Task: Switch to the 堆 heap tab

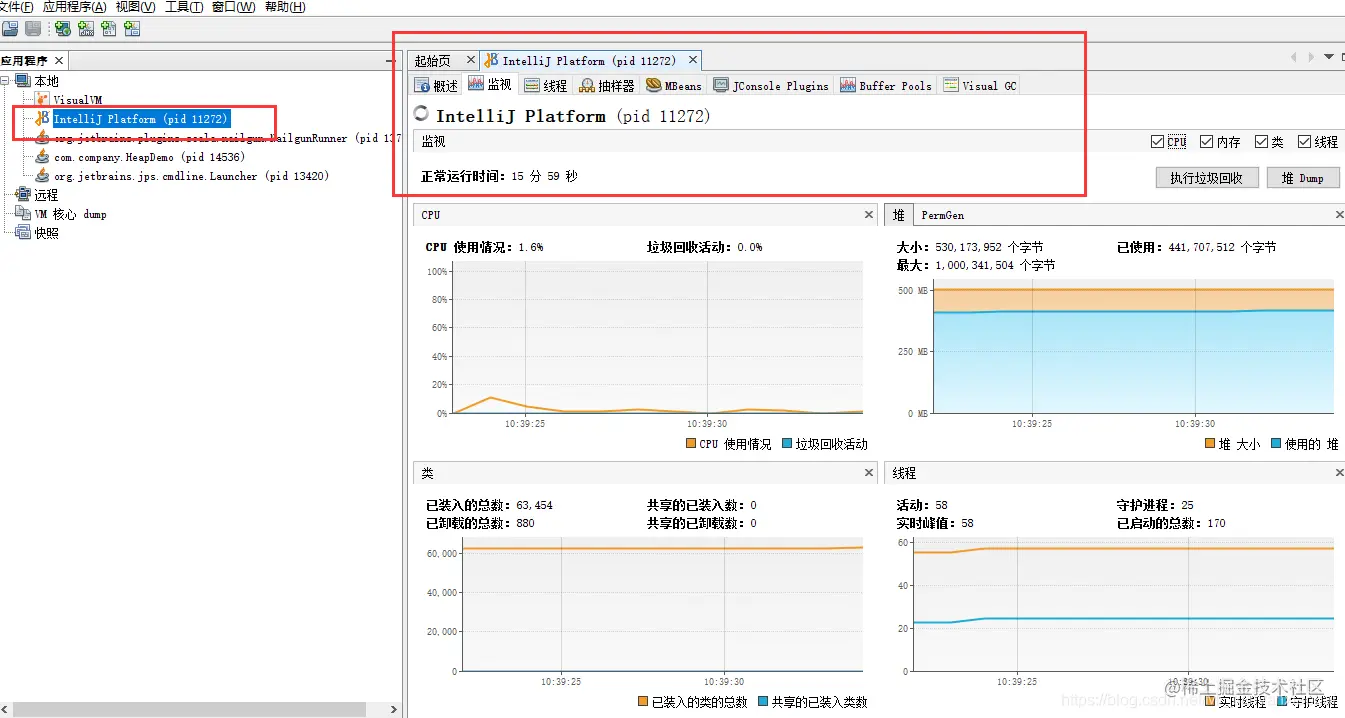Action: (899, 215)
